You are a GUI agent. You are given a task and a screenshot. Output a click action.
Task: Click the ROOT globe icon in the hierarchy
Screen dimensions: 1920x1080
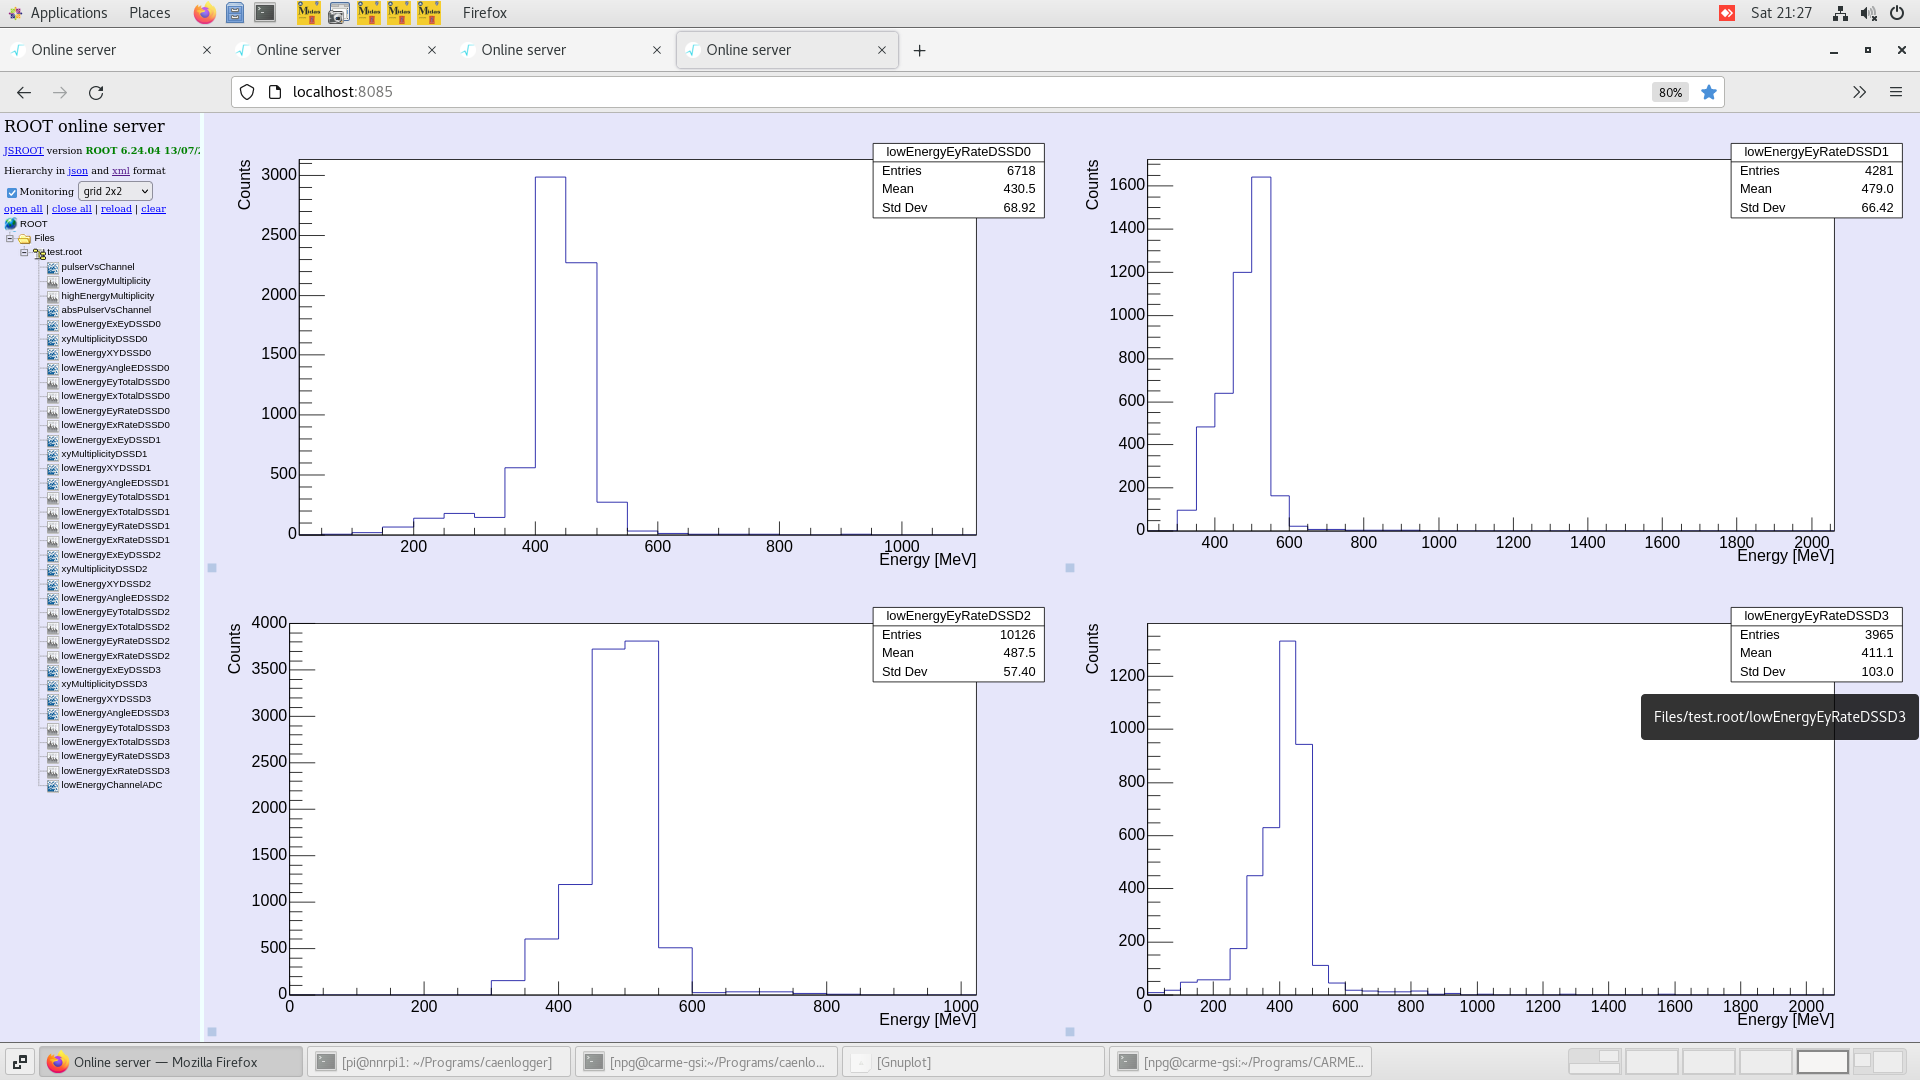[11, 224]
